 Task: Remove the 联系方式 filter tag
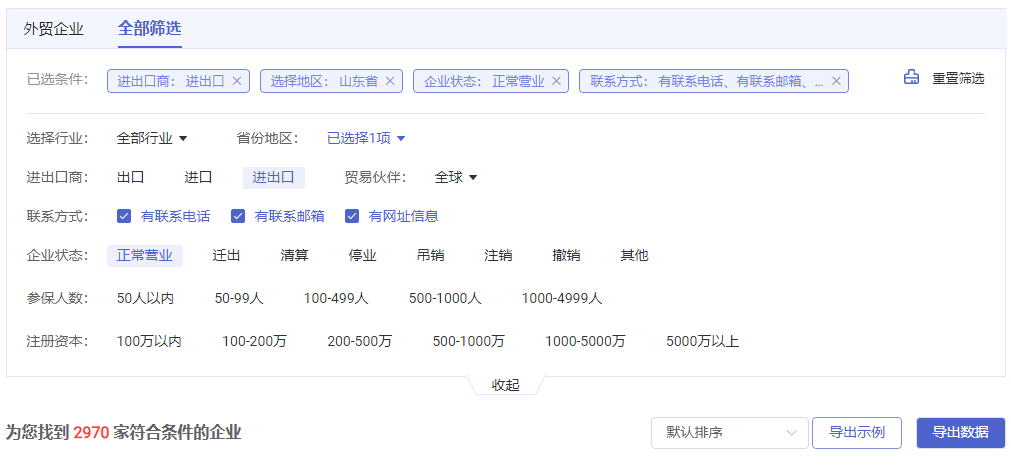click(836, 81)
